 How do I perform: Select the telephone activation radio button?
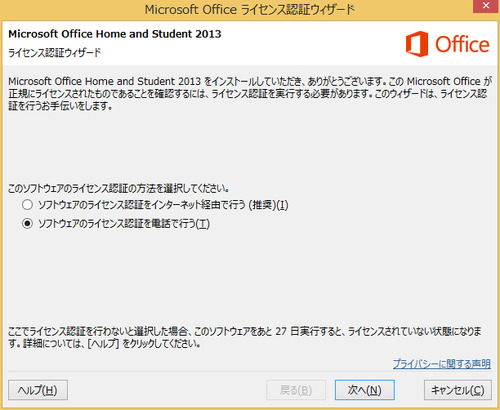click(27, 223)
